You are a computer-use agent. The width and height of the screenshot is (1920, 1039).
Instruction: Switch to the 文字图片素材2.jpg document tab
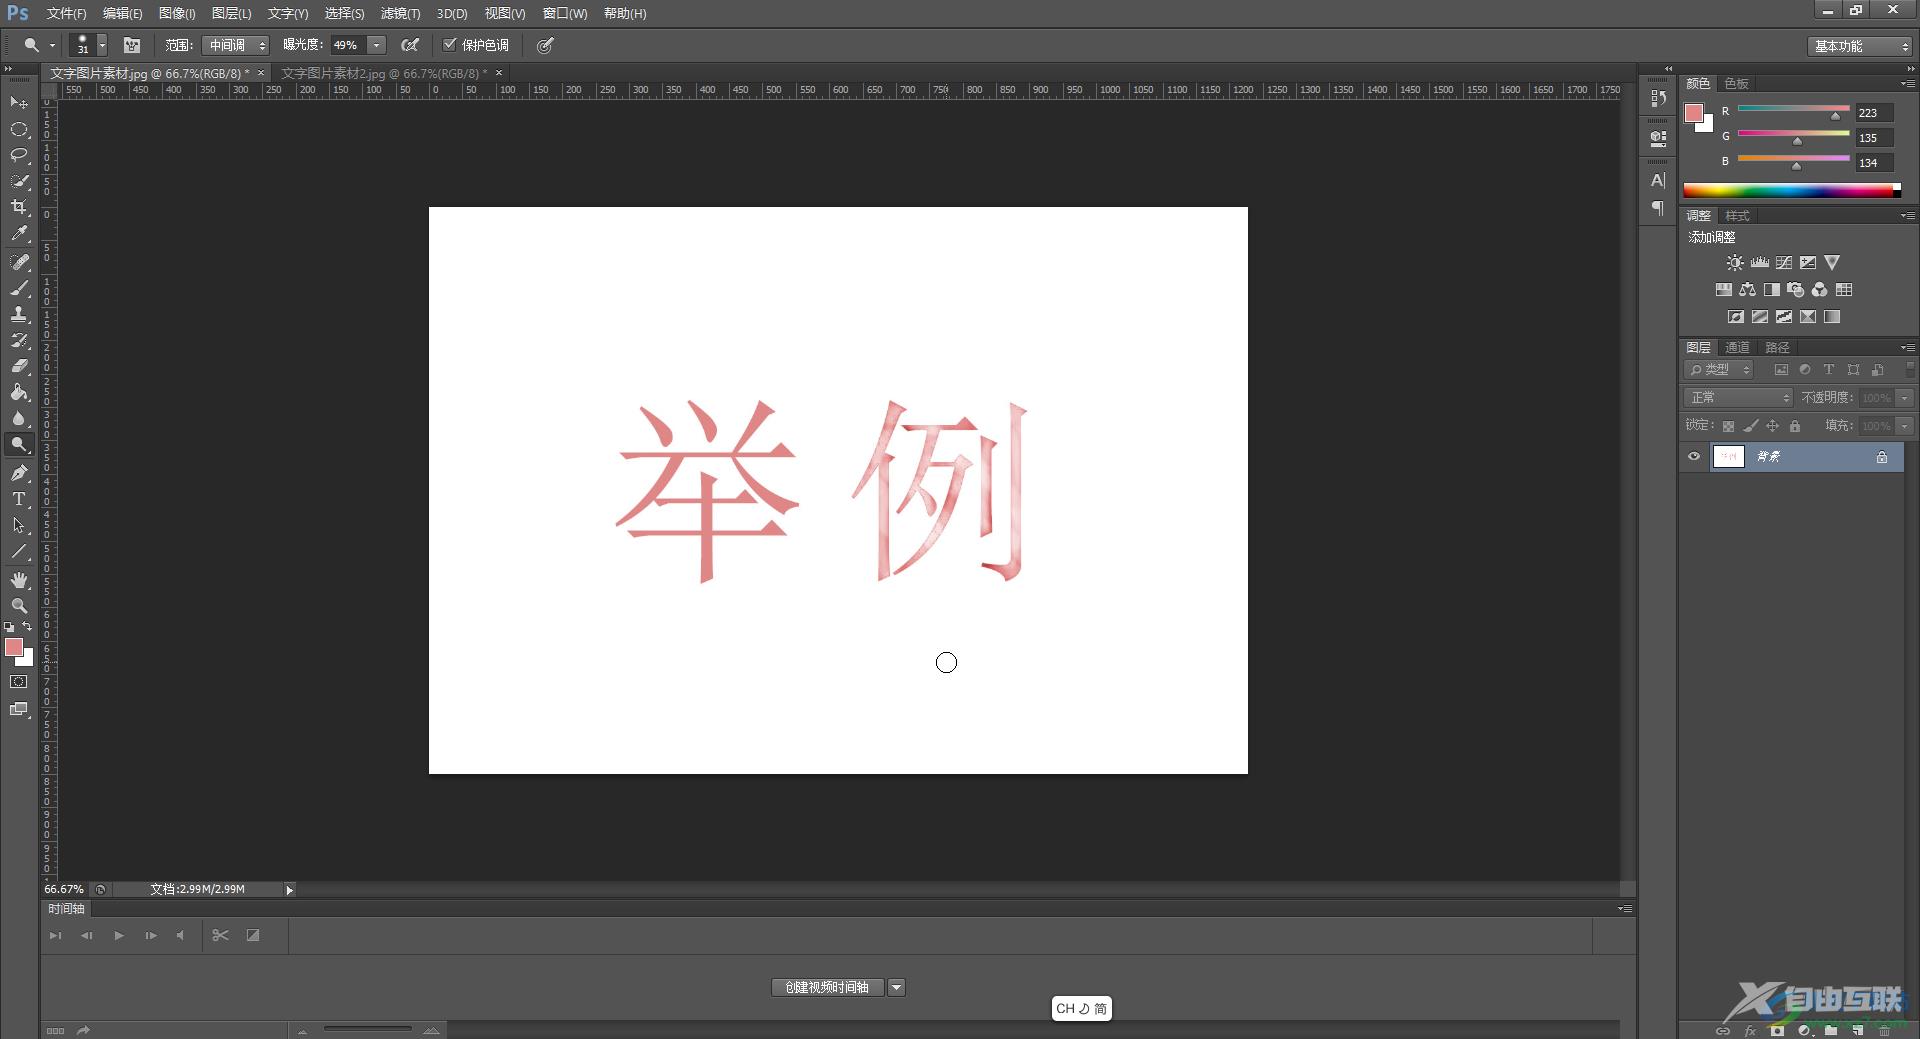point(384,73)
